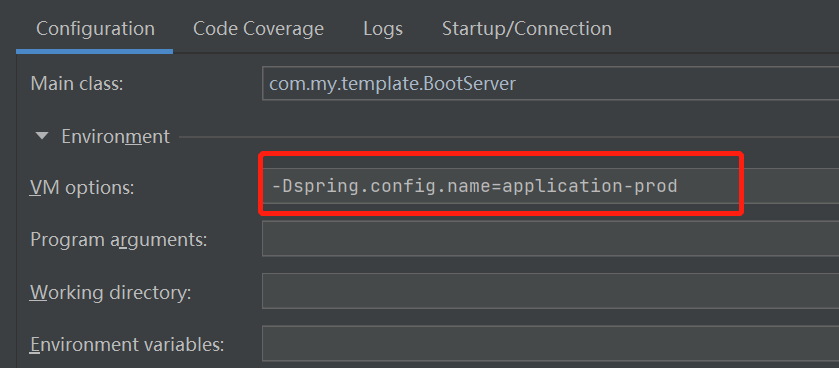Screen dimensions: 839x368
Task: Collapse the Environment section triangle
Action: [41, 136]
